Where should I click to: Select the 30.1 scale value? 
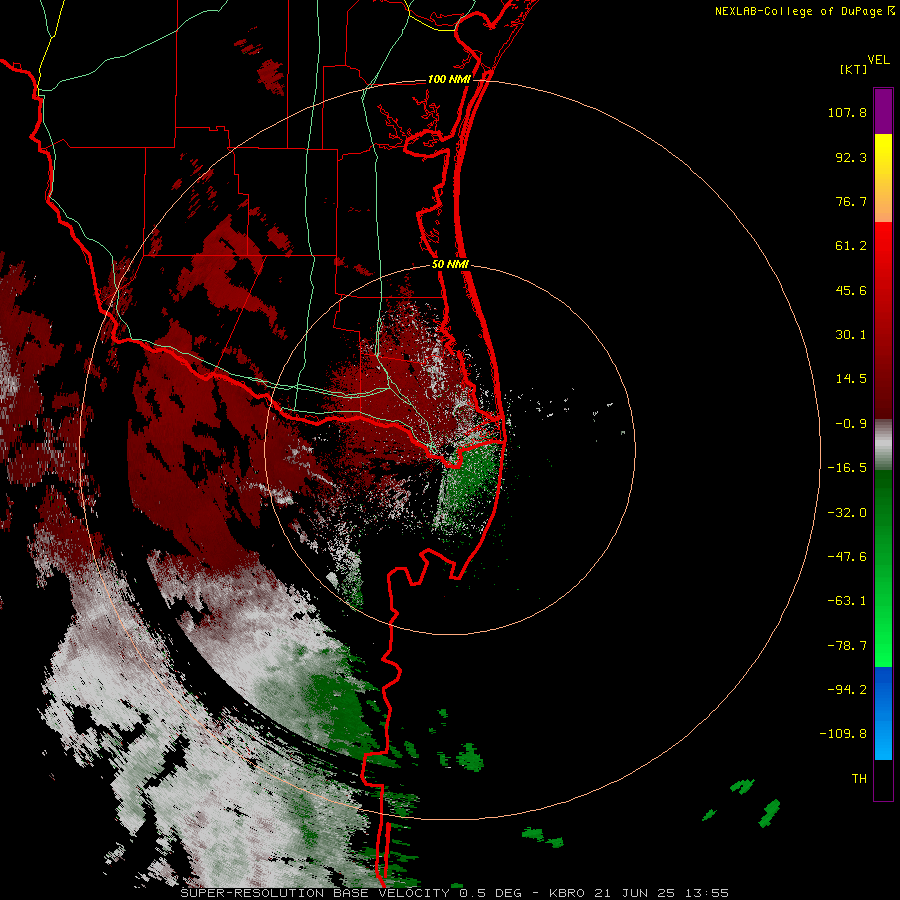click(x=851, y=335)
